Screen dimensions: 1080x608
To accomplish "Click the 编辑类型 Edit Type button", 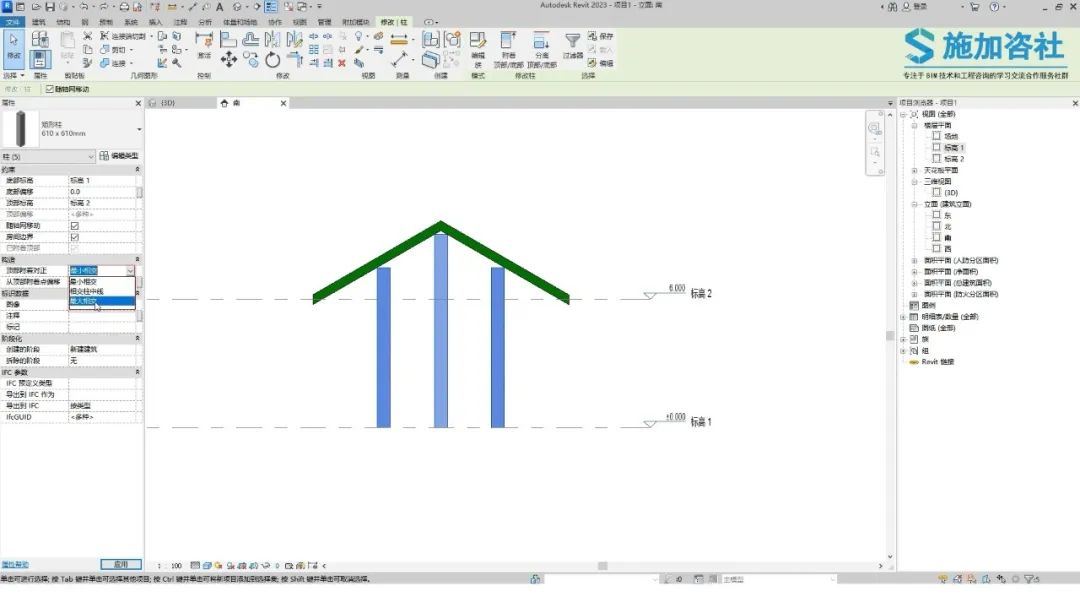I will click(119, 156).
